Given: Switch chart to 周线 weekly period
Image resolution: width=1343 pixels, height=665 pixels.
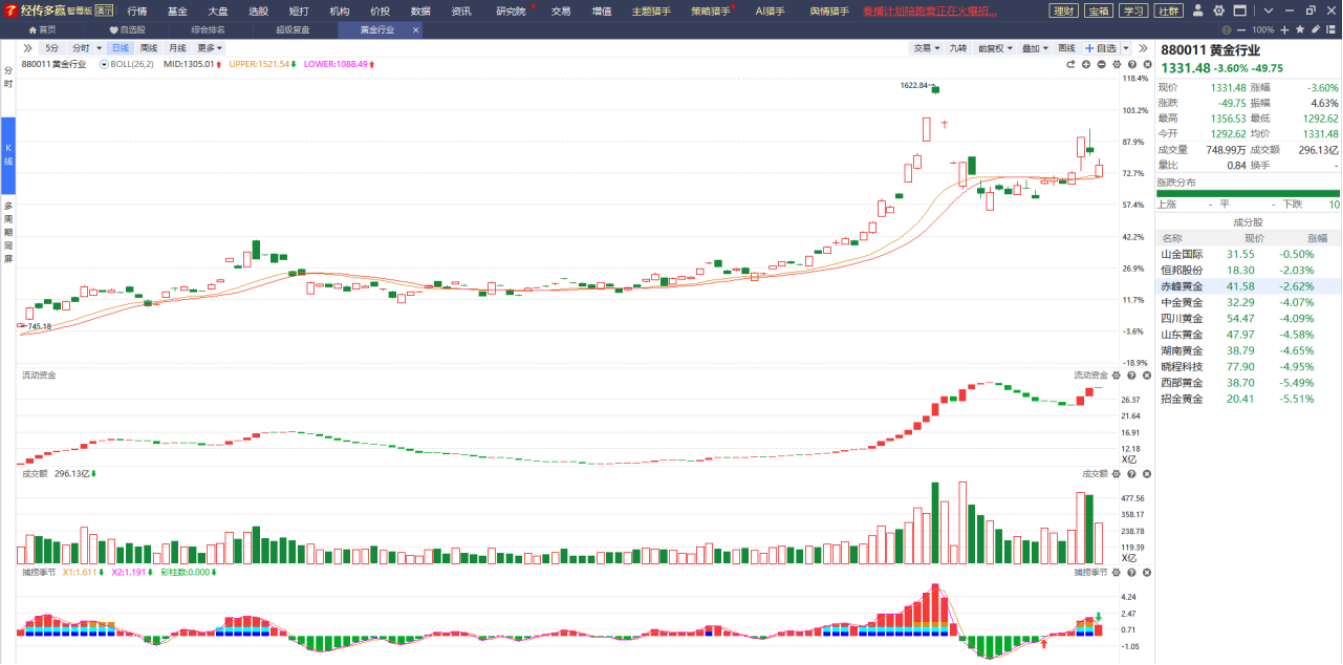Looking at the screenshot, I should (x=149, y=48).
